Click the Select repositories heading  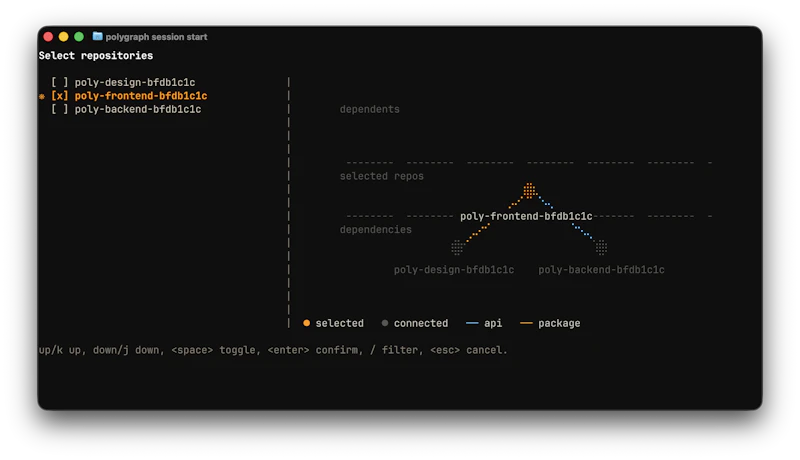96,56
